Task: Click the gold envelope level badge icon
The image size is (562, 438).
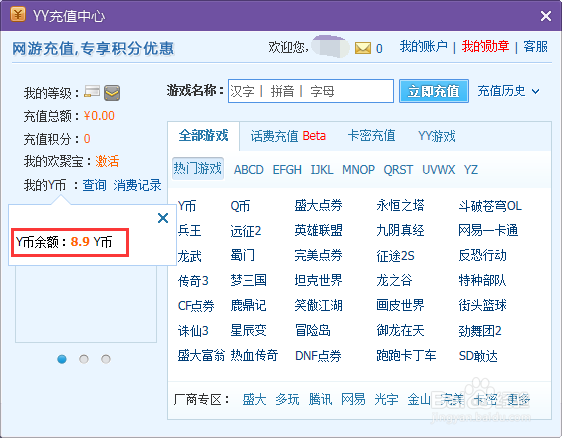Action: [112, 93]
